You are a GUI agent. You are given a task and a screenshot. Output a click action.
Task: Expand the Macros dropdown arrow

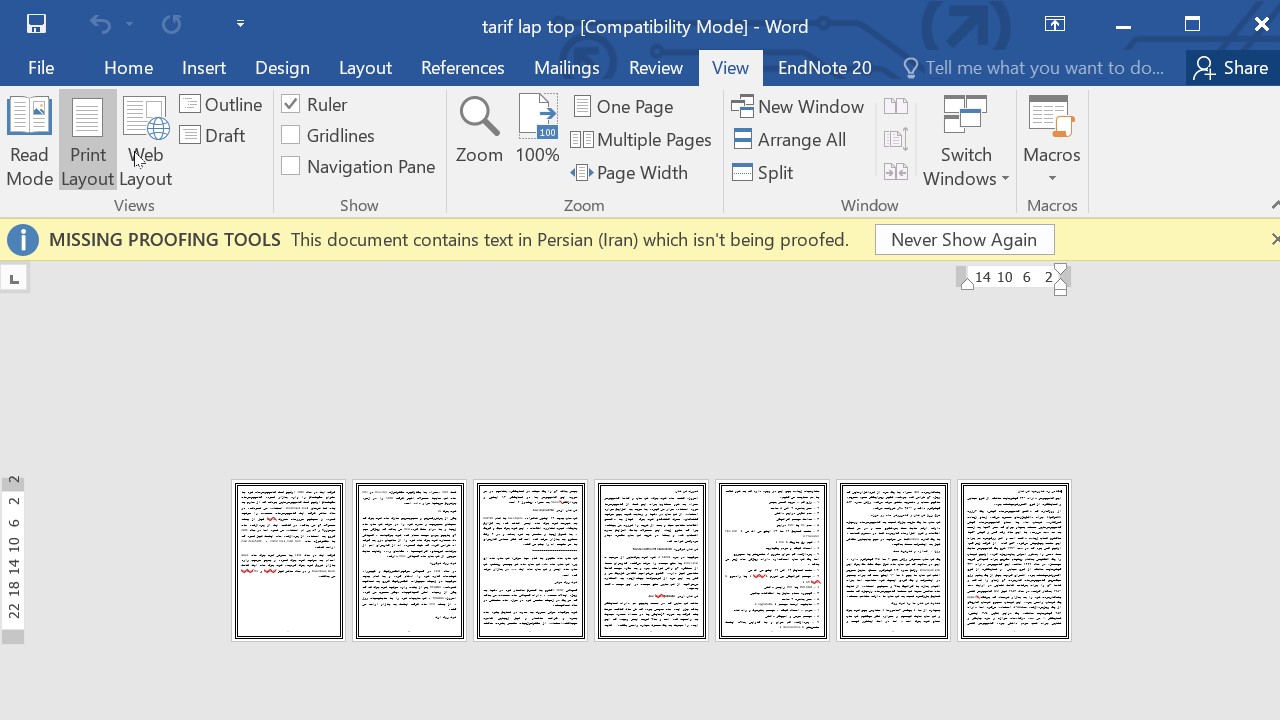point(1052,179)
